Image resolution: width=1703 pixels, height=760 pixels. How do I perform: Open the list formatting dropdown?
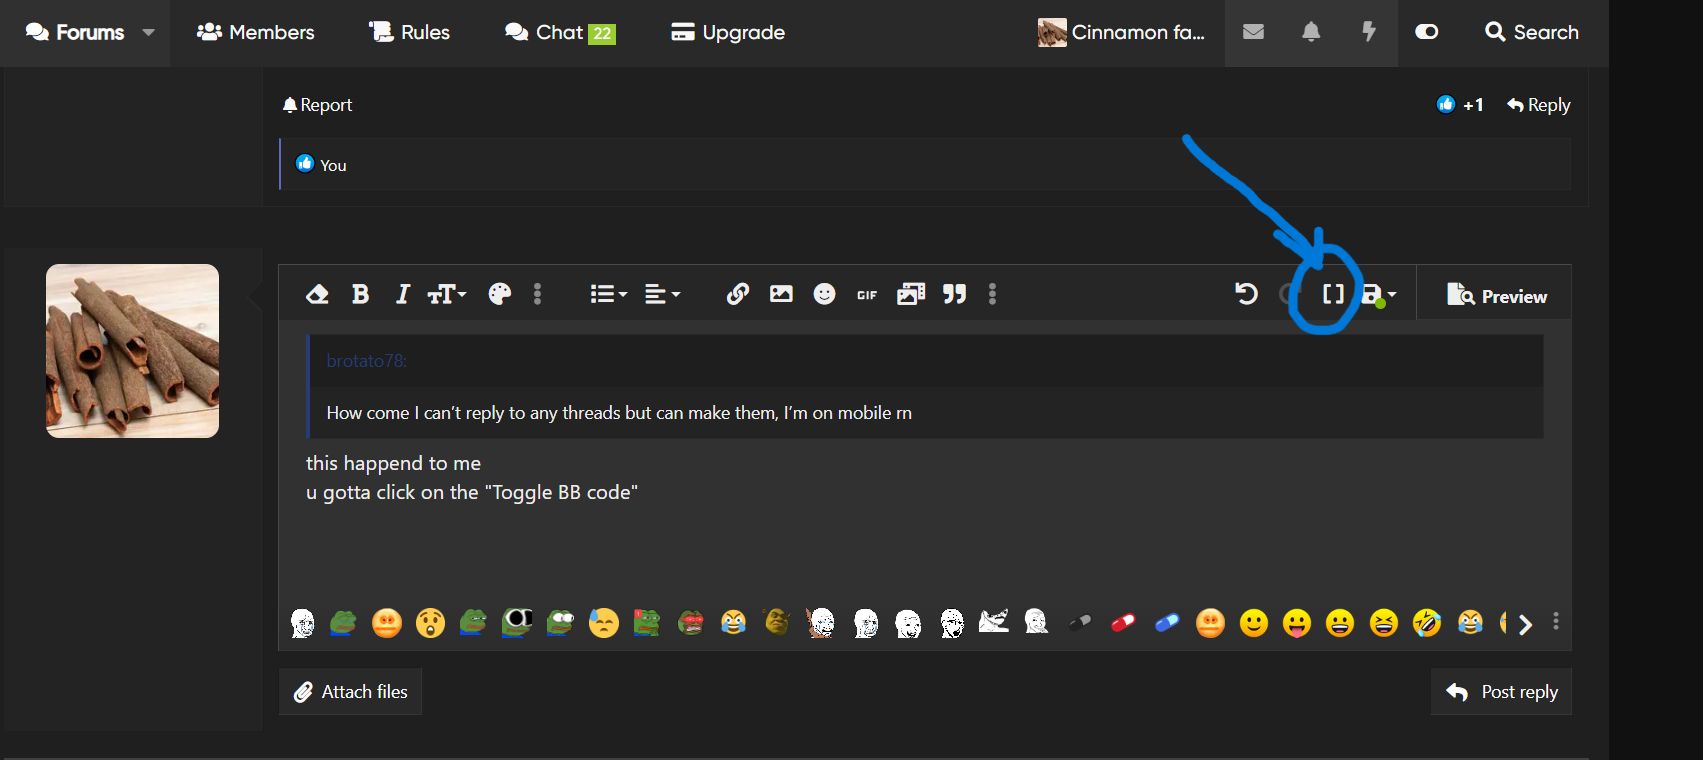608,294
